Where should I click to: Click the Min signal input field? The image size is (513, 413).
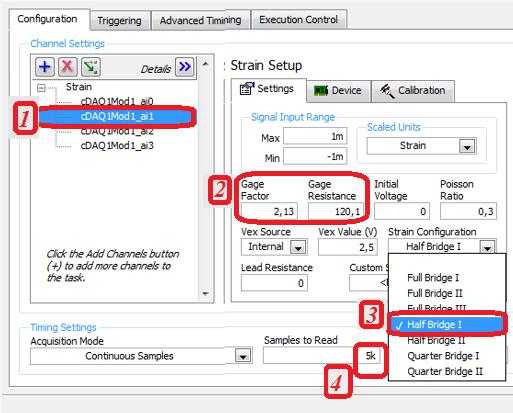coord(315,156)
